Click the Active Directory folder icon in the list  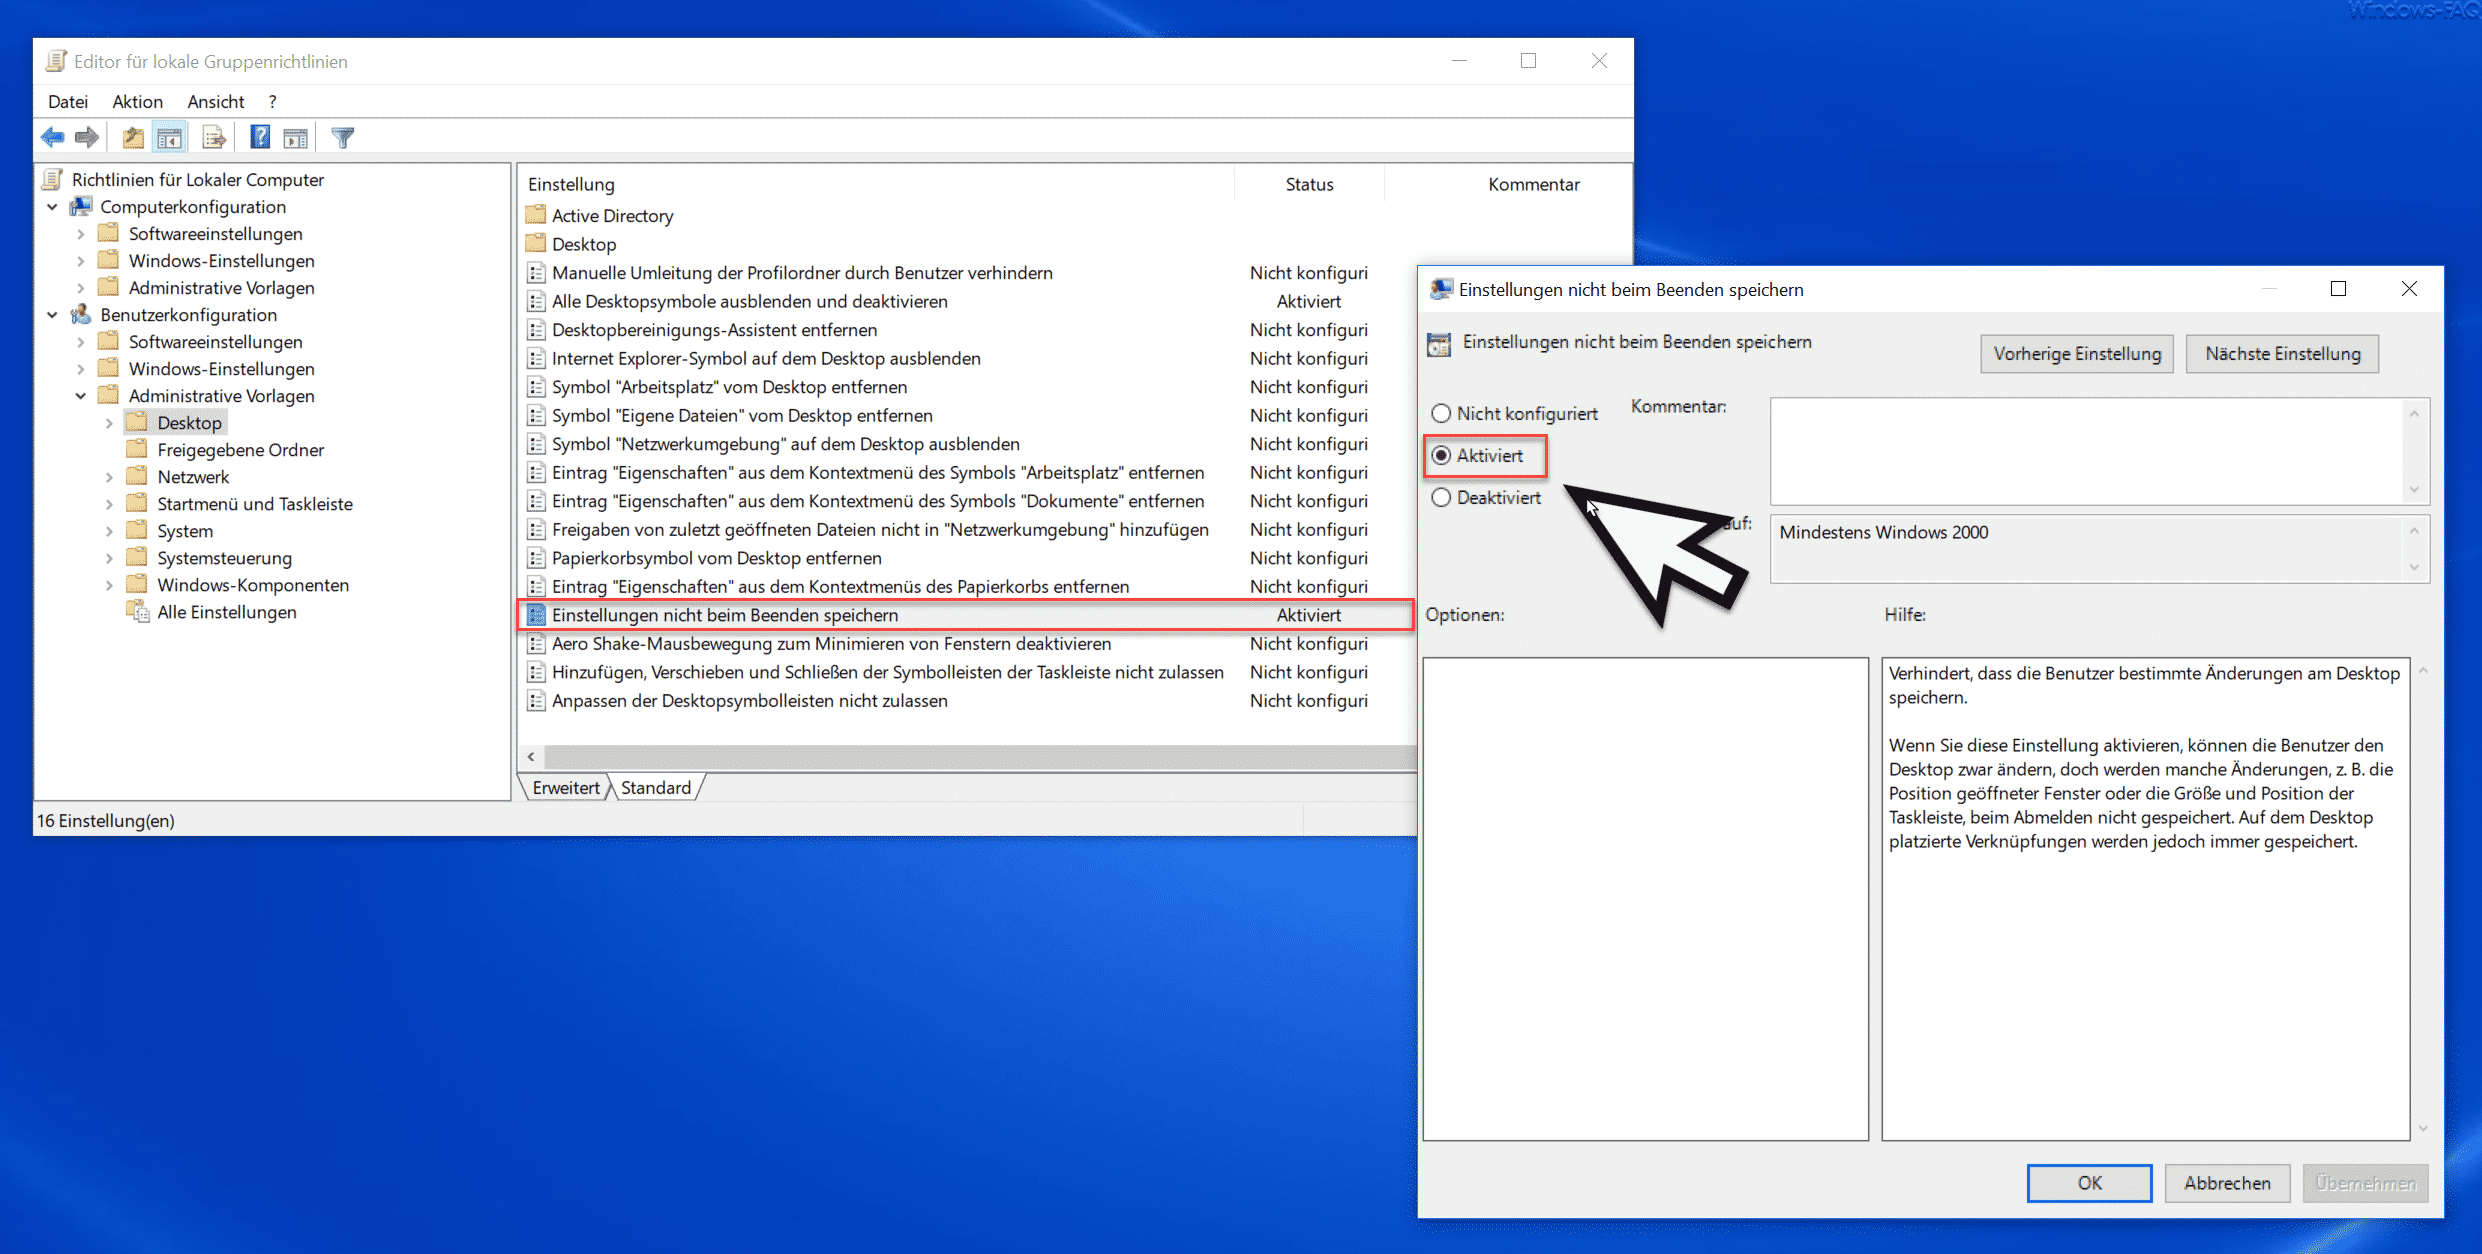(x=536, y=215)
